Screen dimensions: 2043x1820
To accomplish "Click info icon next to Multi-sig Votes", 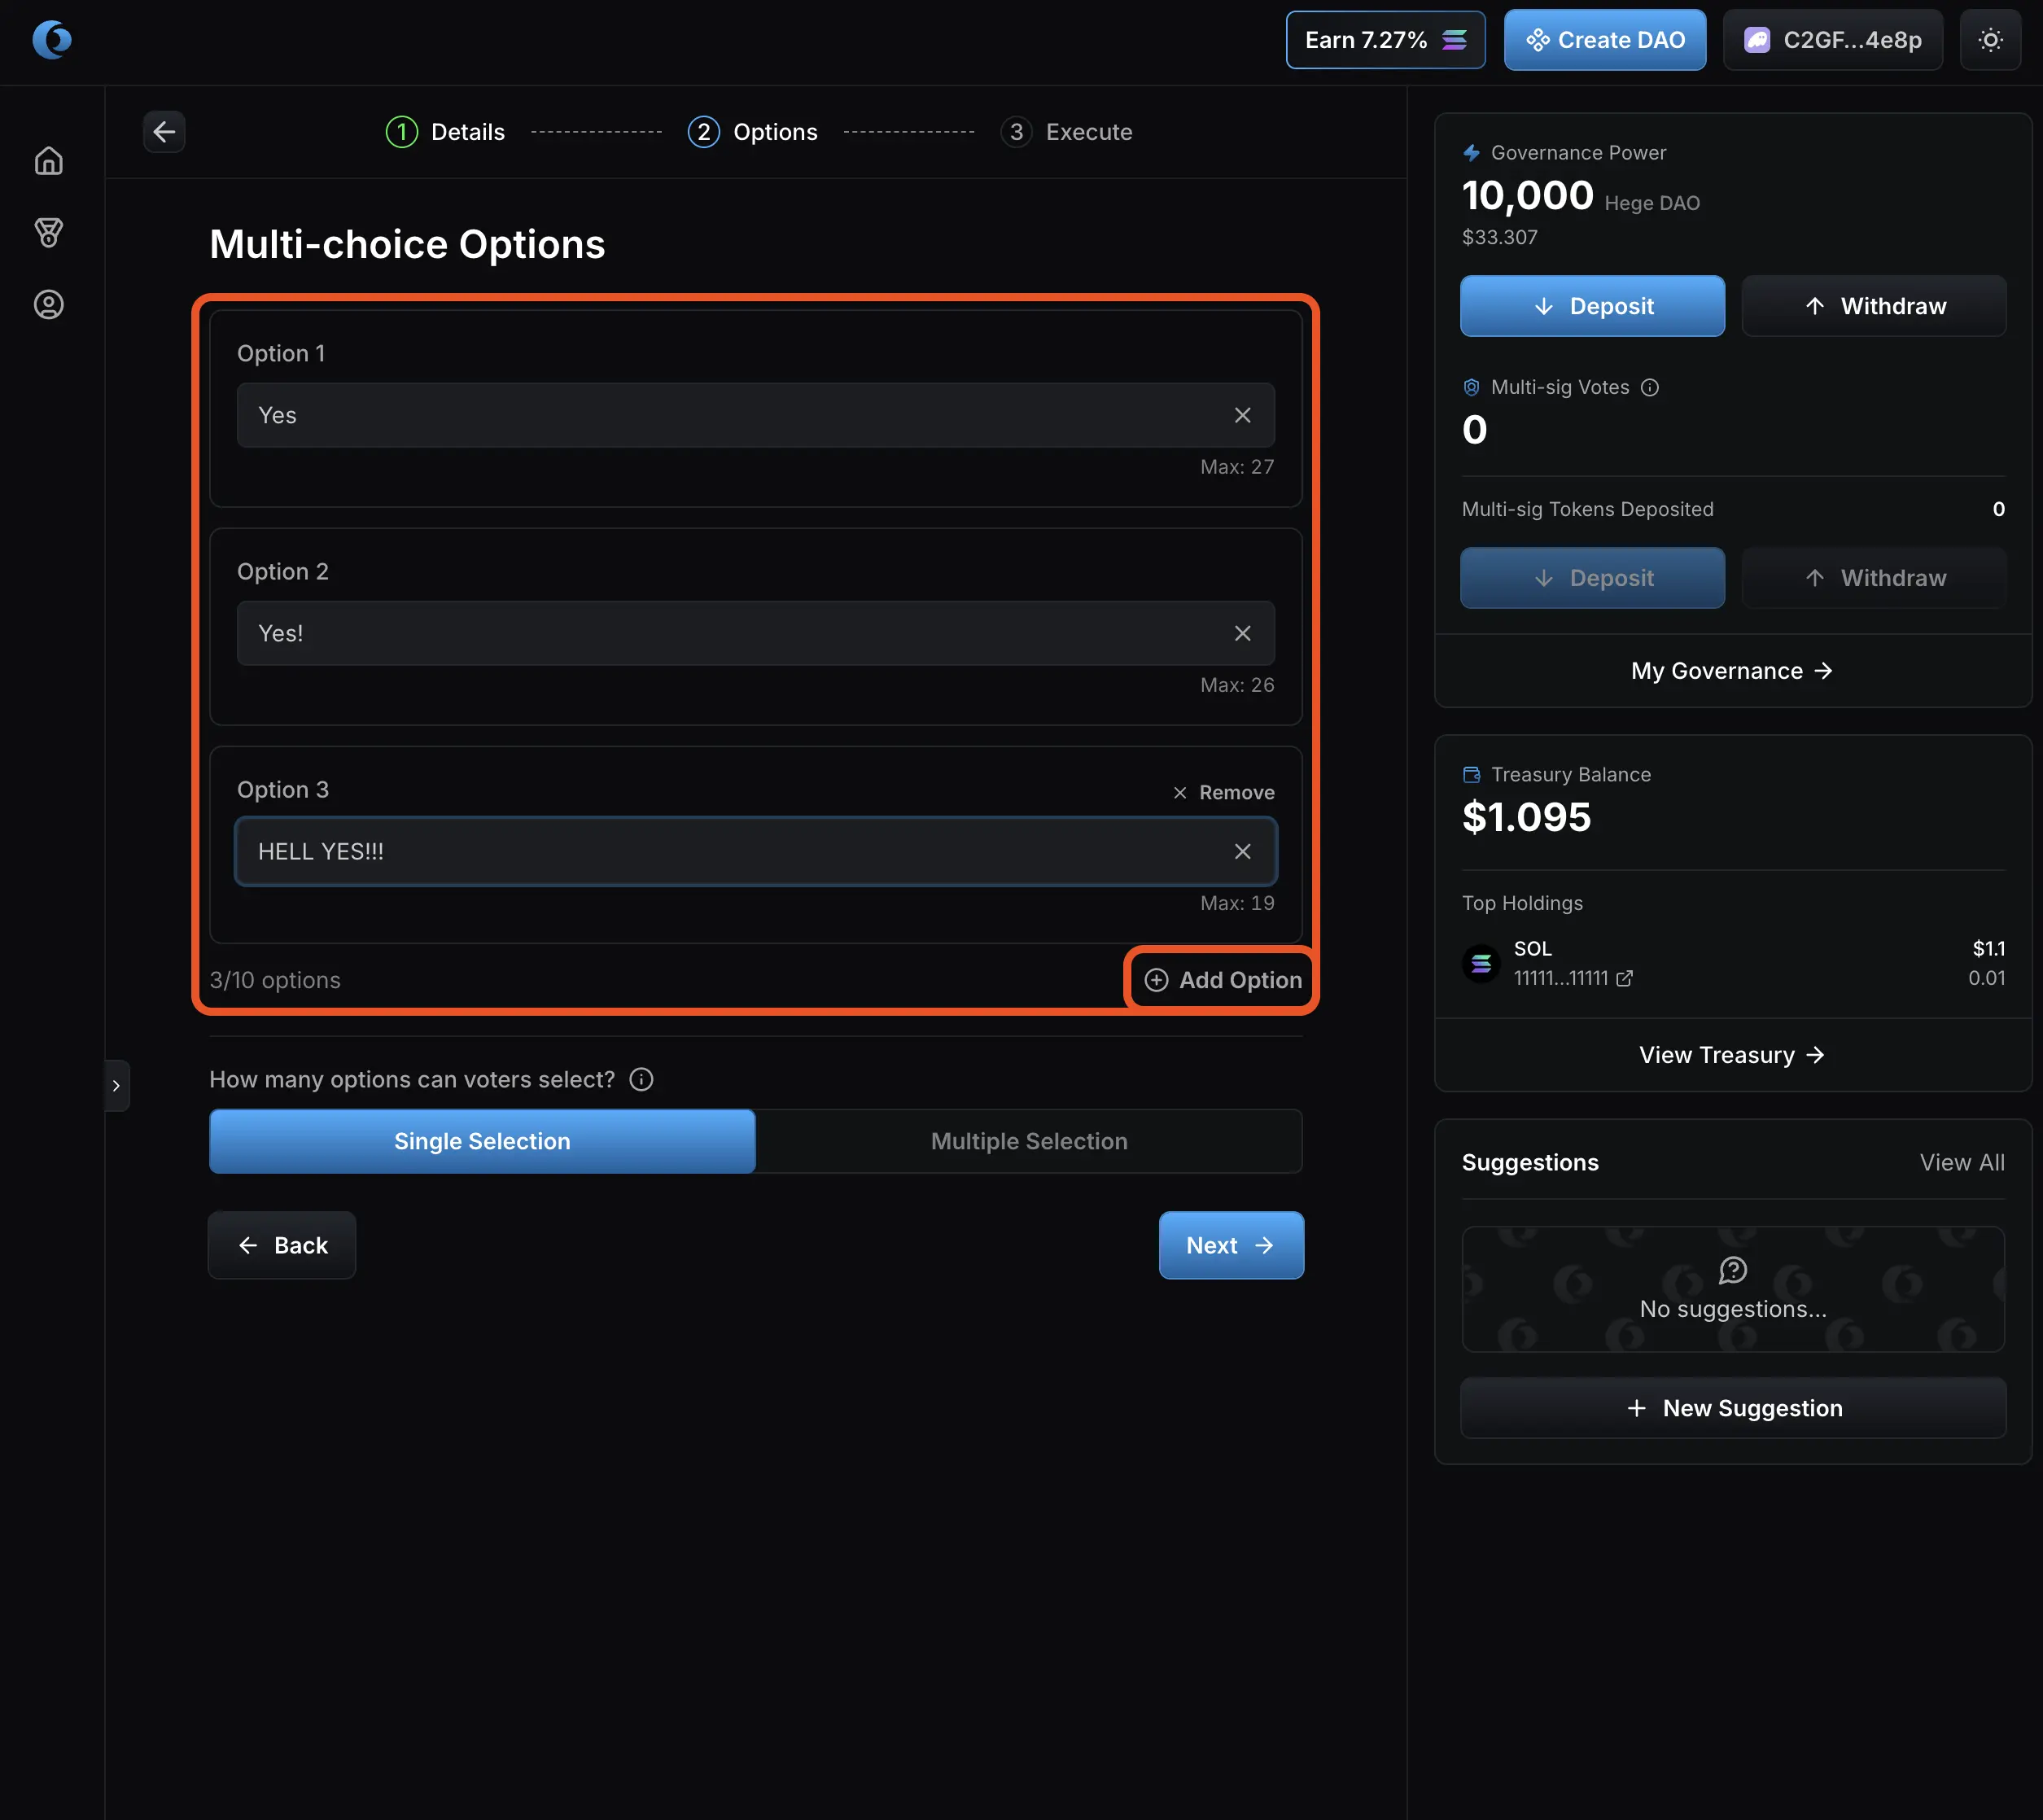I will click(1650, 388).
